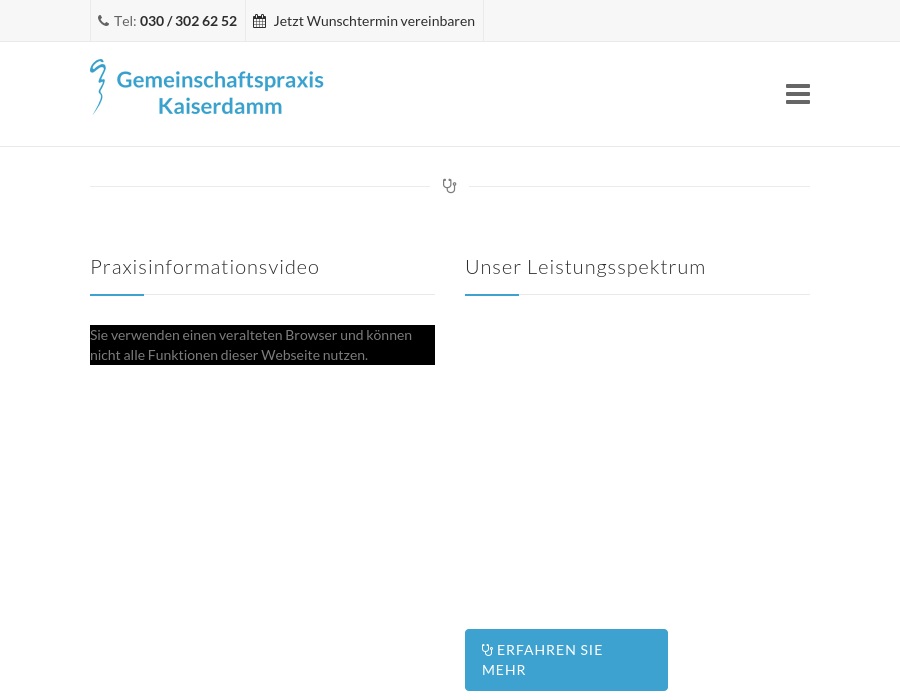
Task: Open the hamburger navigation menu
Action: (x=797, y=94)
